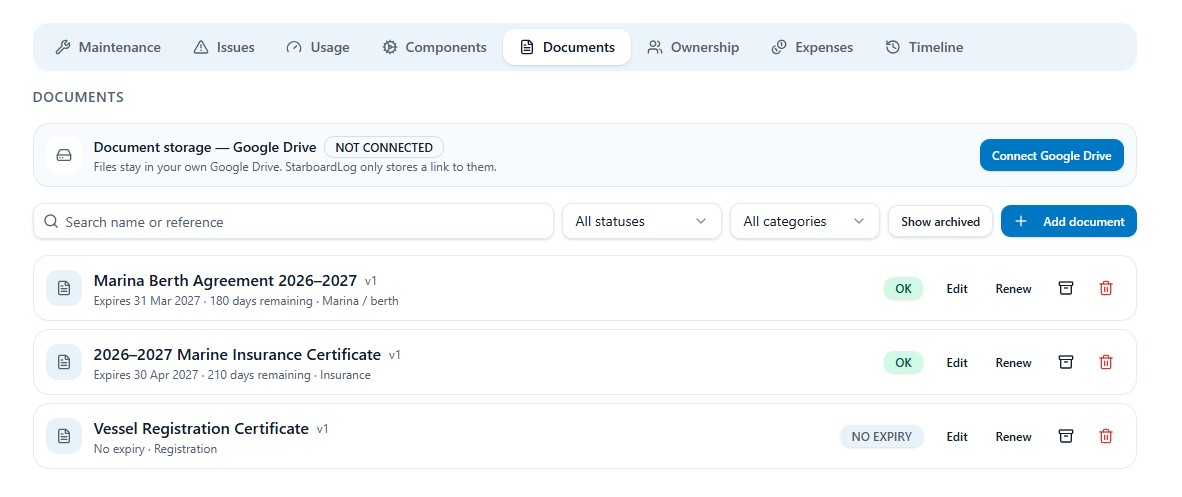The image size is (1182, 497).
Task: Click the Marine Insurance Certificate file icon
Action: (x=64, y=362)
